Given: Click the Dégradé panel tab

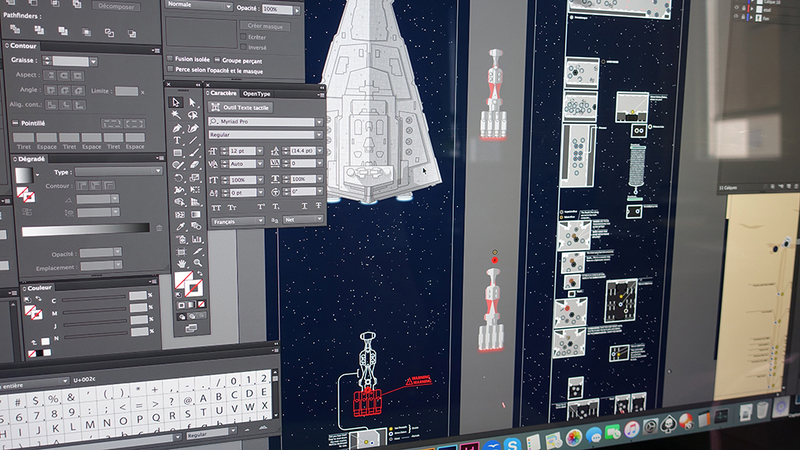Looking at the screenshot, I should pos(31,159).
